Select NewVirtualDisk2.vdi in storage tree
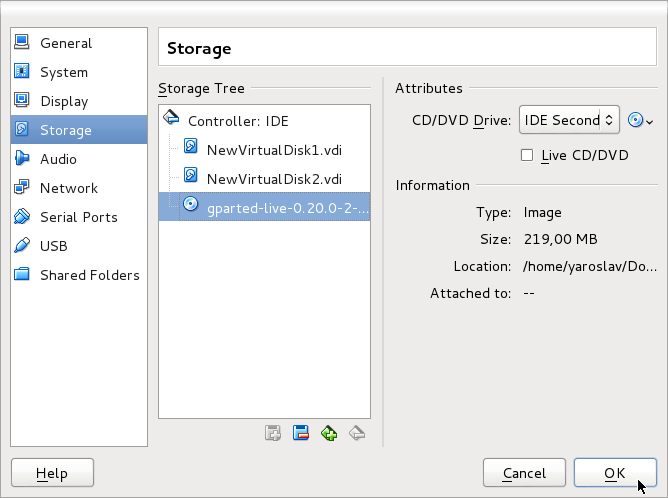This screenshot has width=668, height=498. tap(274, 178)
